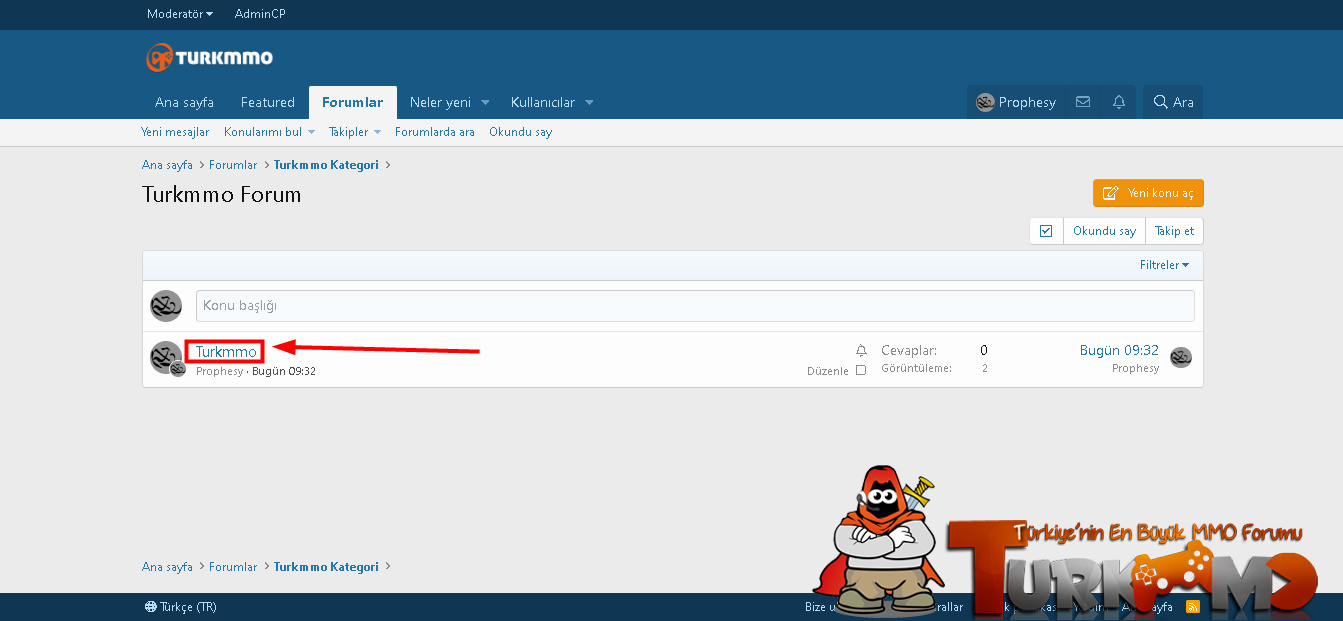
Task: Toggle the select-all checkbox near Okundu say
Action: [x=1046, y=231]
